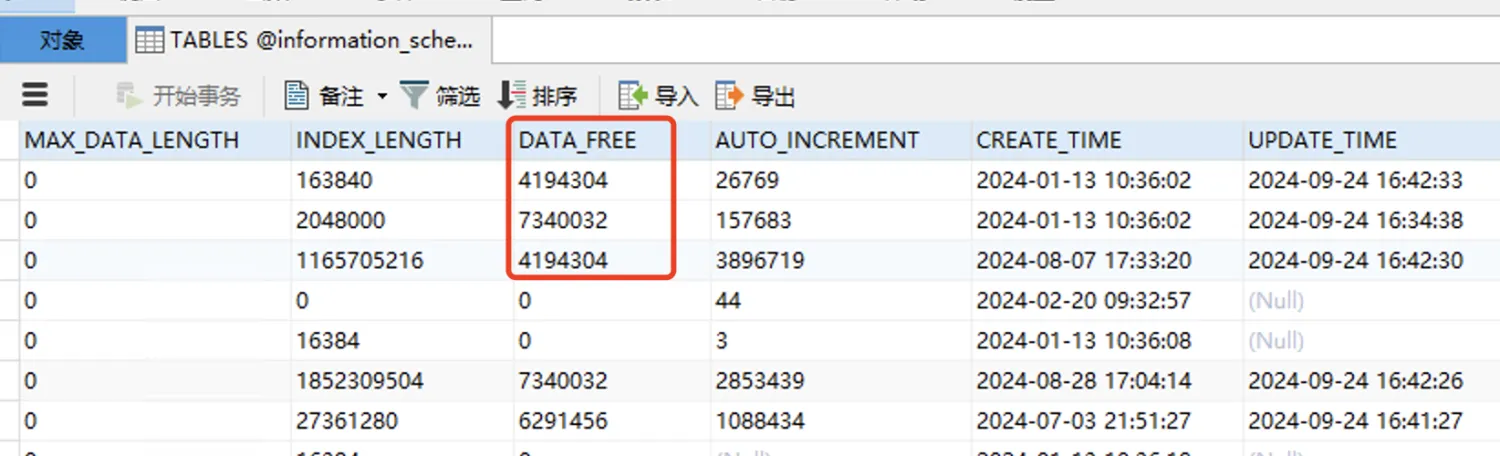This screenshot has height=456, width=1500.
Task: Click the Begin Transaction (开始事务) button
Action: [x=179, y=96]
